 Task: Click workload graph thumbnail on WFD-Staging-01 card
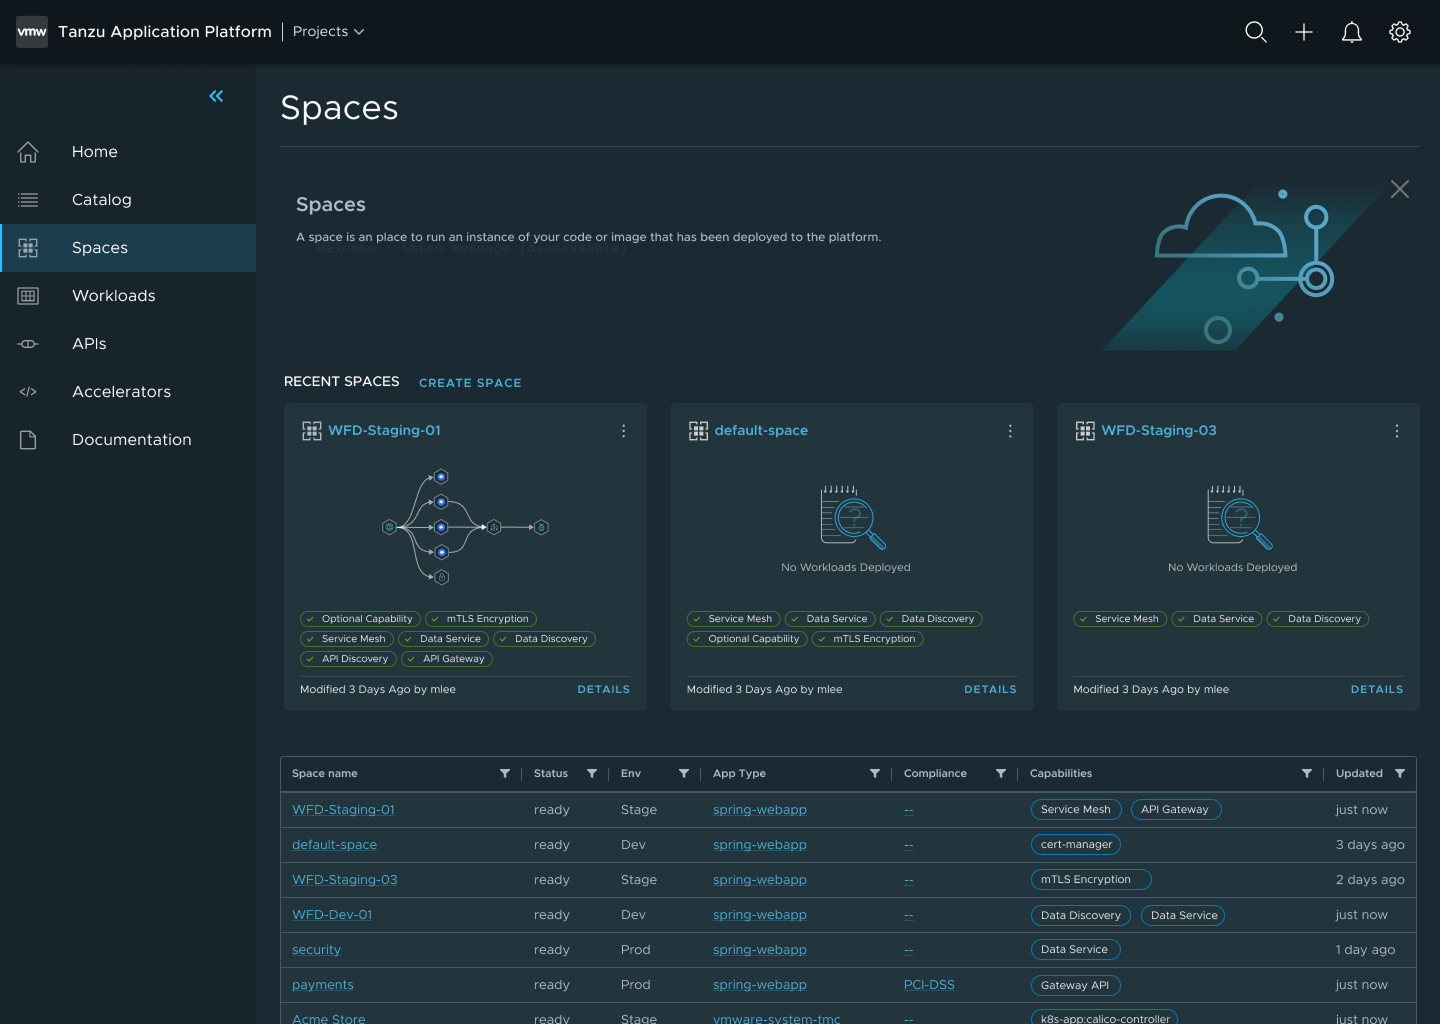click(465, 527)
